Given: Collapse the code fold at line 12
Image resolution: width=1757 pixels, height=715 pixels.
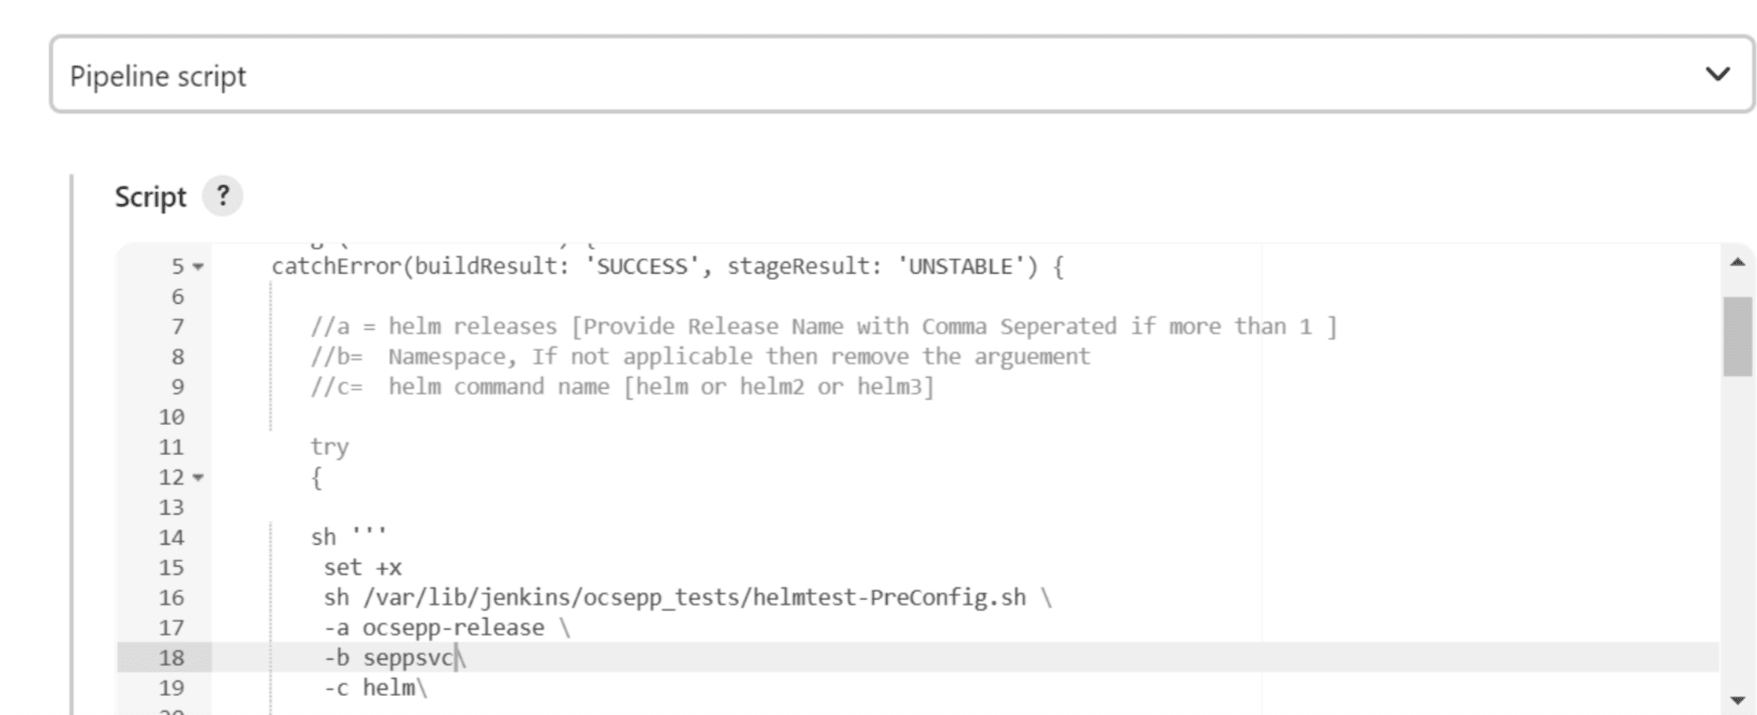Looking at the screenshot, I should 198,478.
